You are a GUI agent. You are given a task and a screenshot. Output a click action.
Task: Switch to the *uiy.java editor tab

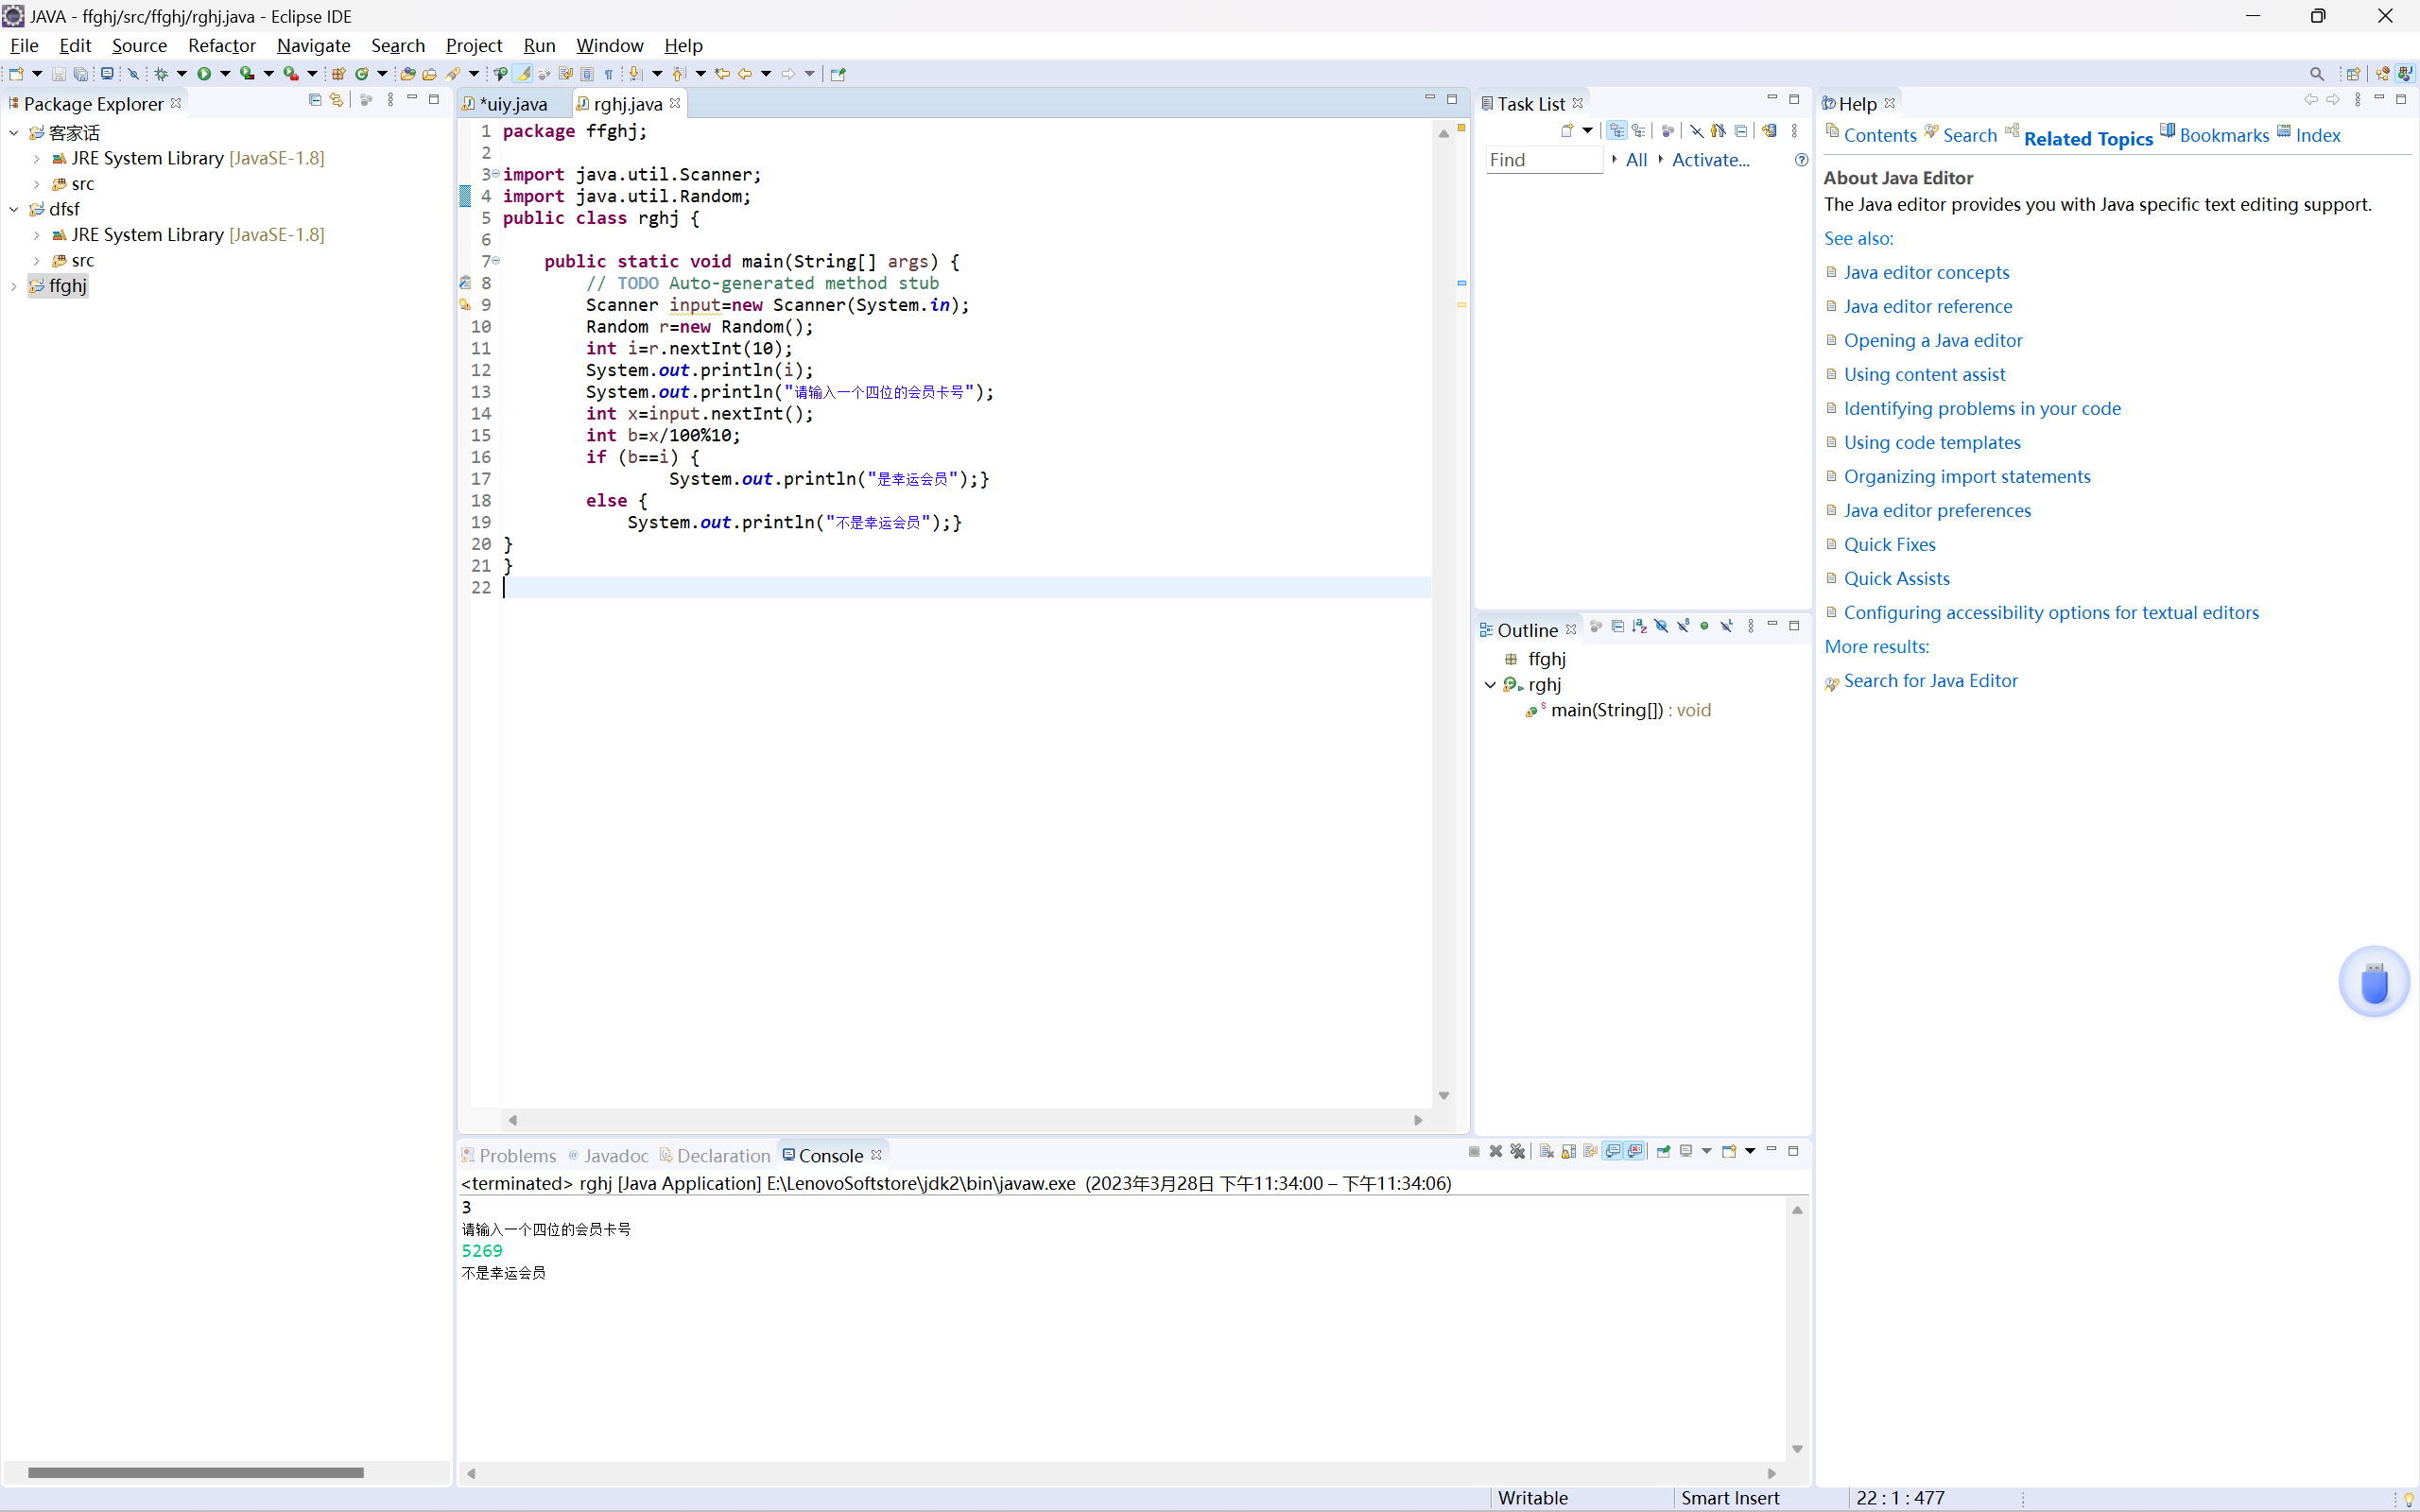[x=514, y=104]
